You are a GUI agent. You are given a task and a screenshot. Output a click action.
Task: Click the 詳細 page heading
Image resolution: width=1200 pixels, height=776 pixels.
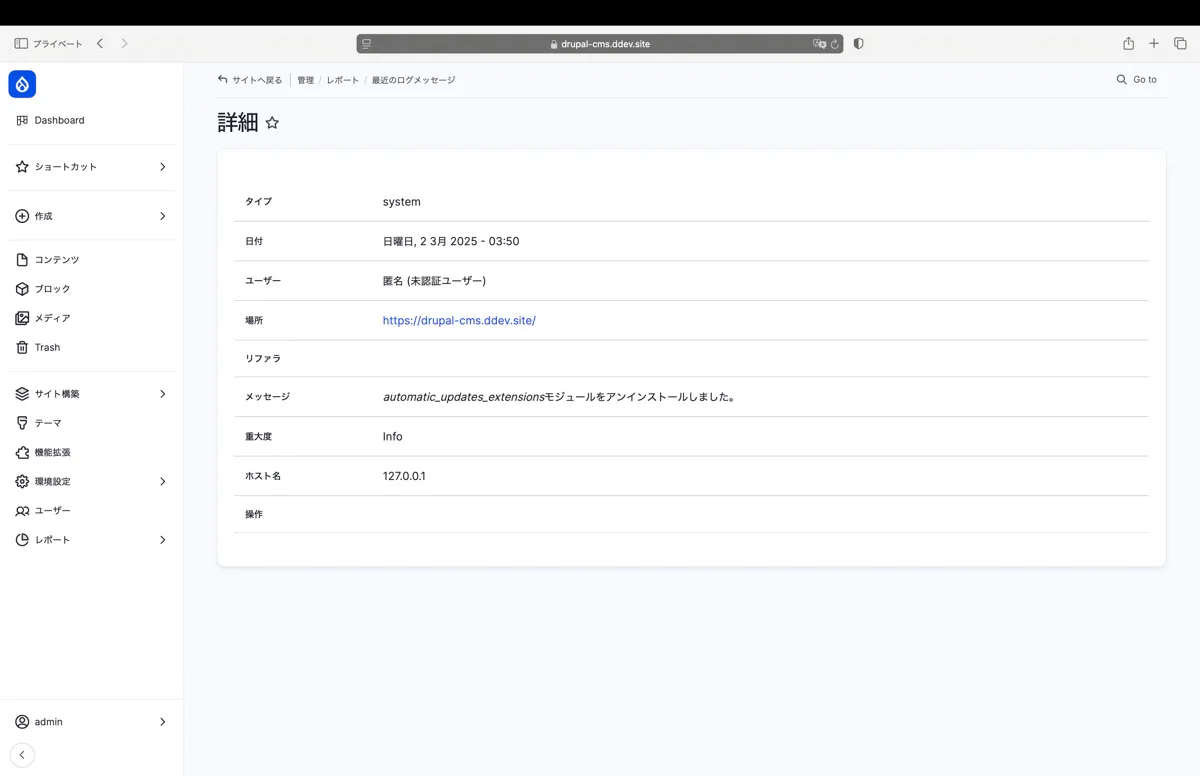(x=238, y=123)
